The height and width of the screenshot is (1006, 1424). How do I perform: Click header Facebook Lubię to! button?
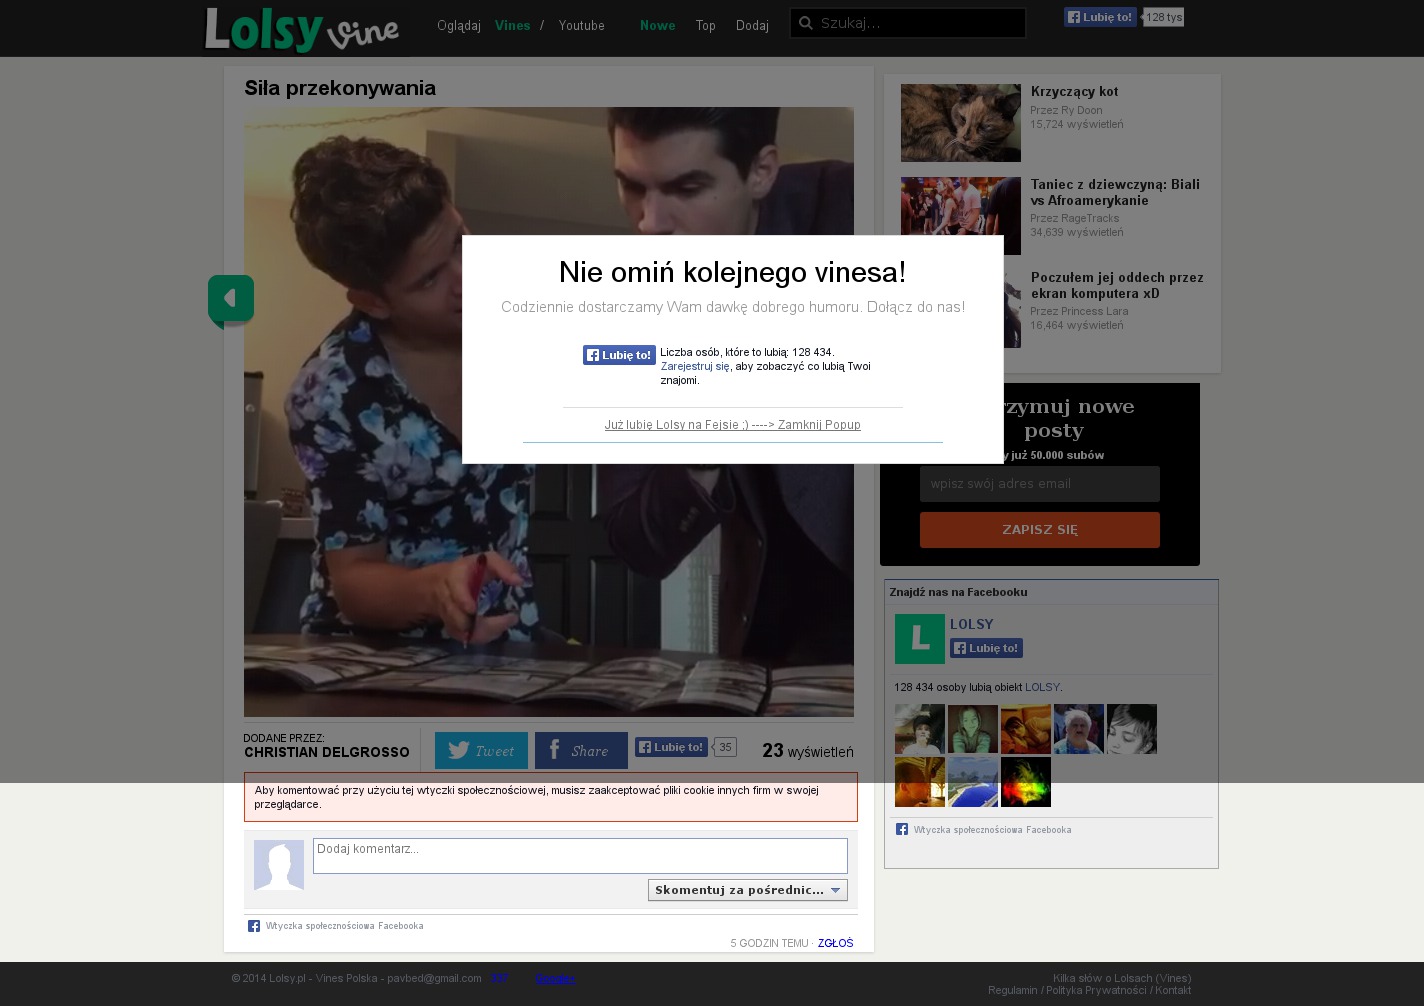click(x=1099, y=17)
